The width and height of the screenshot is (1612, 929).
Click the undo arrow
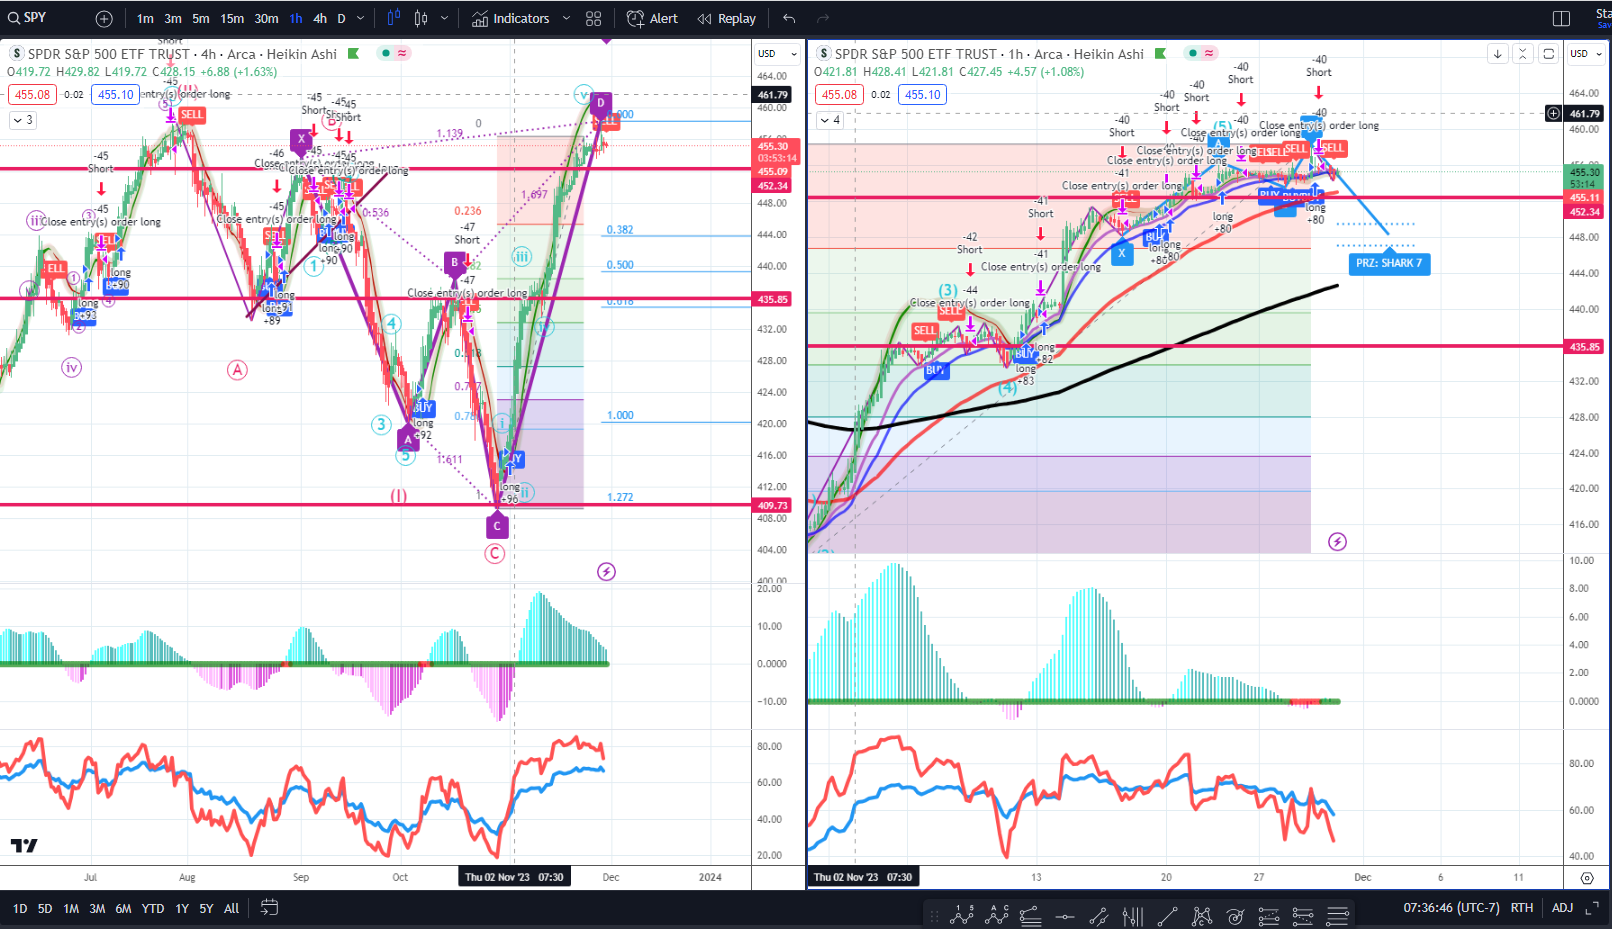point(789,18)
